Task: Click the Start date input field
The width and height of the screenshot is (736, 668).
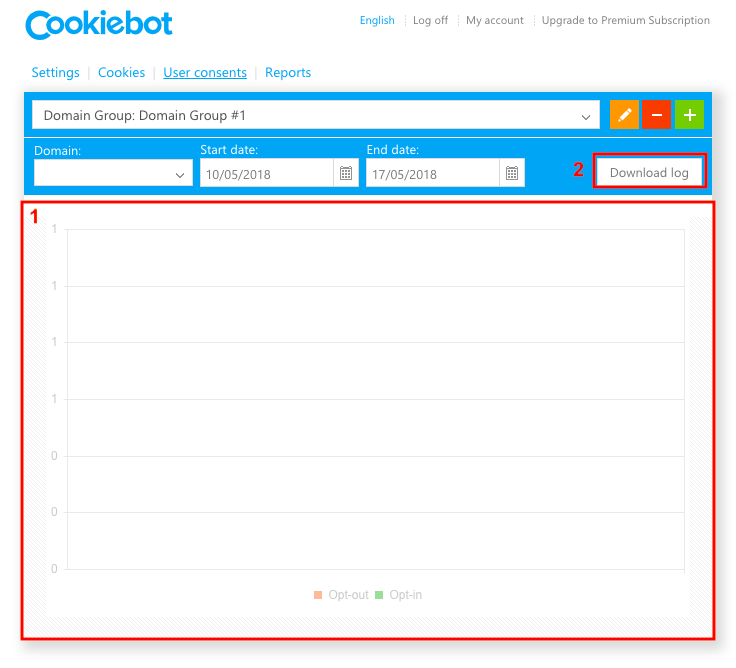Action: pos(267,173)
